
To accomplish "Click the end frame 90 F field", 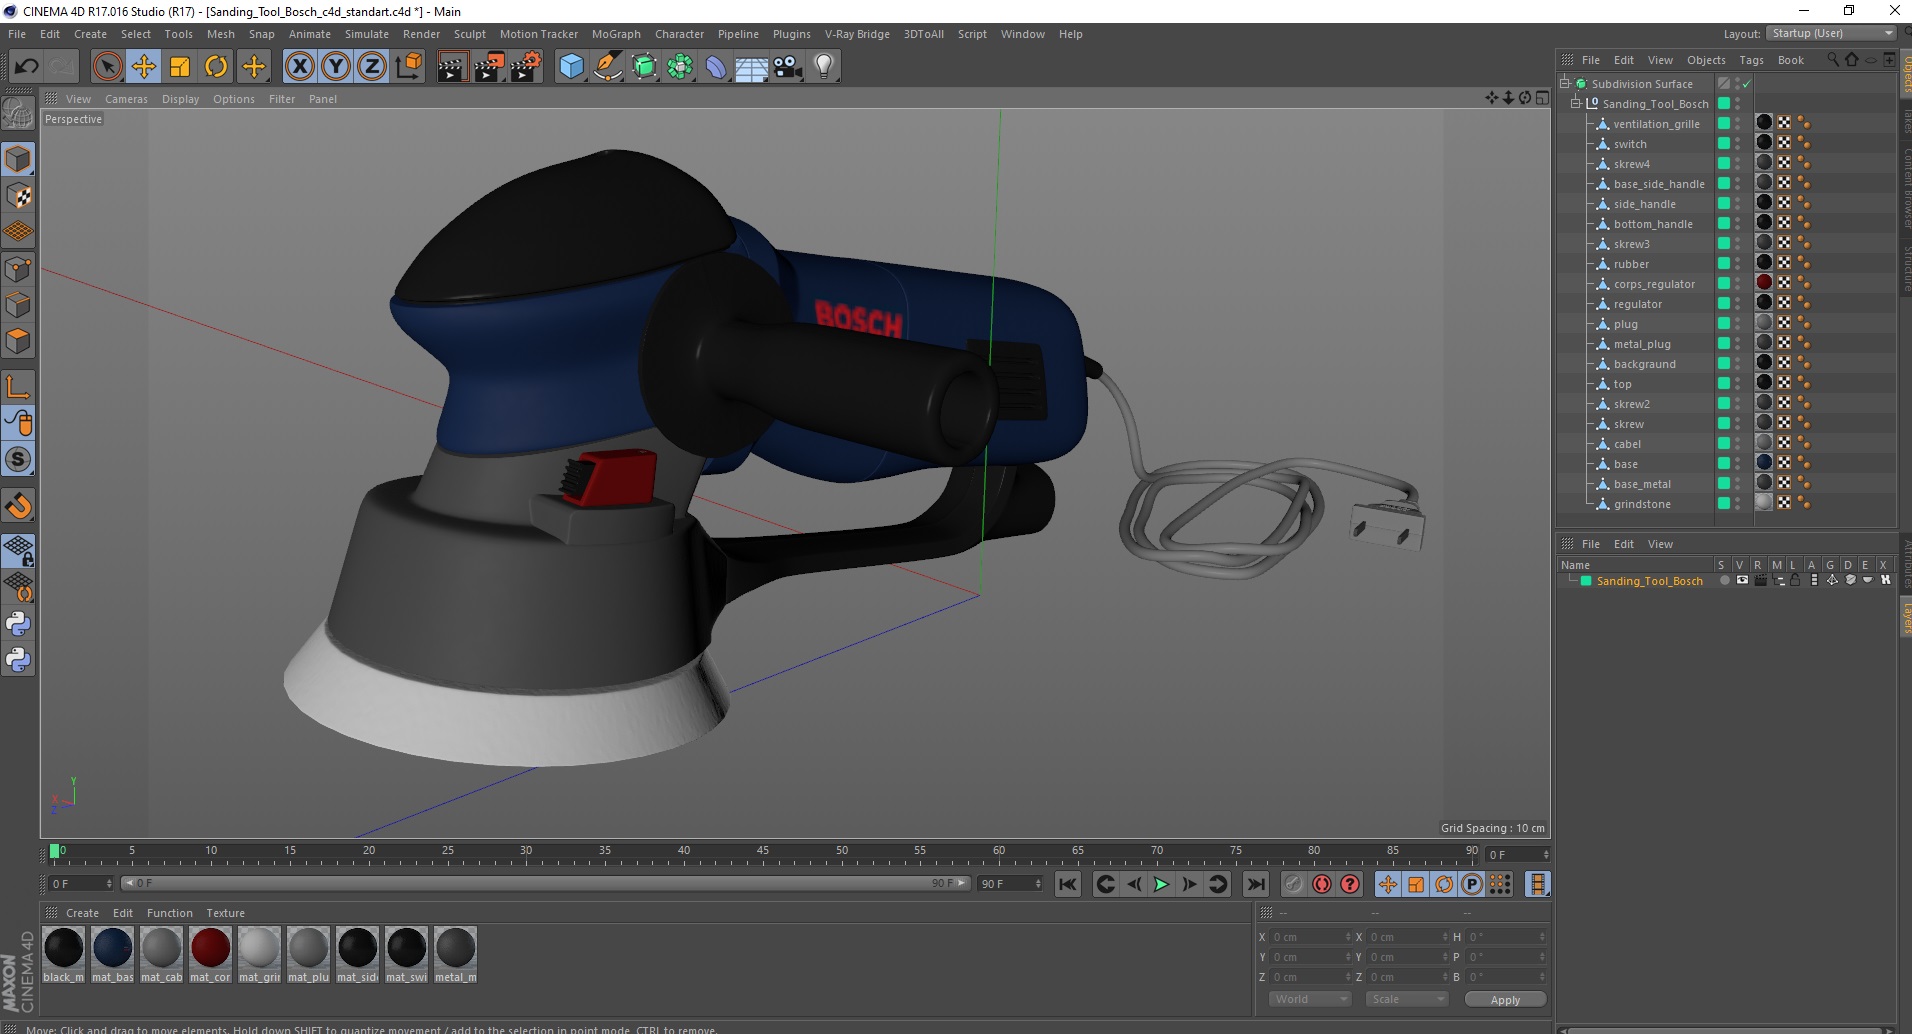I will point(1010,884).
